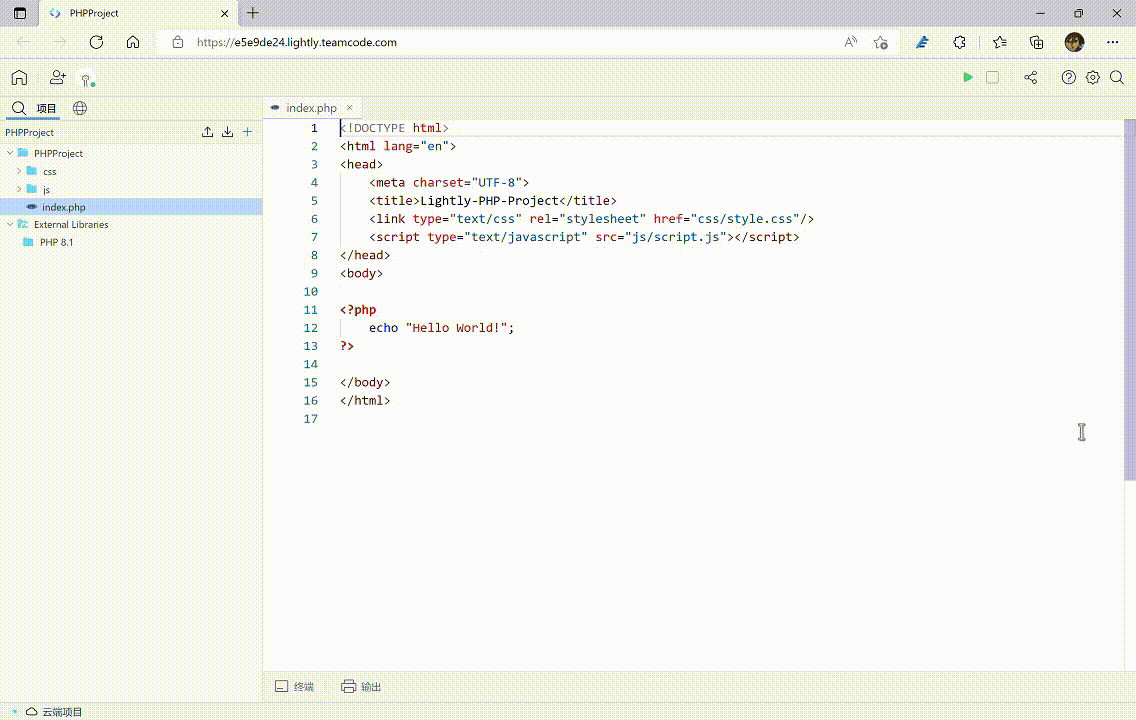
Task: Open the browser settings and more menu
Action: point(1113,42)
